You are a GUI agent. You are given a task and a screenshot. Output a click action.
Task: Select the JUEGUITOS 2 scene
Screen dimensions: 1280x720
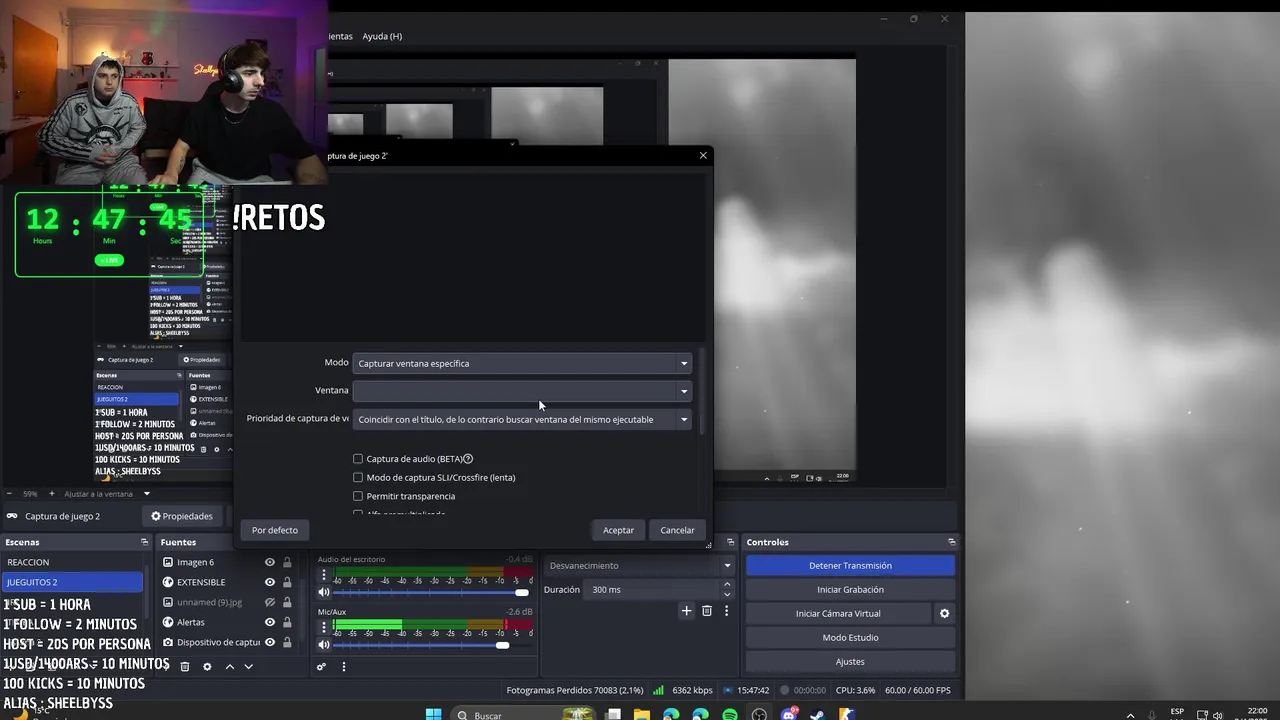(72, 582)
